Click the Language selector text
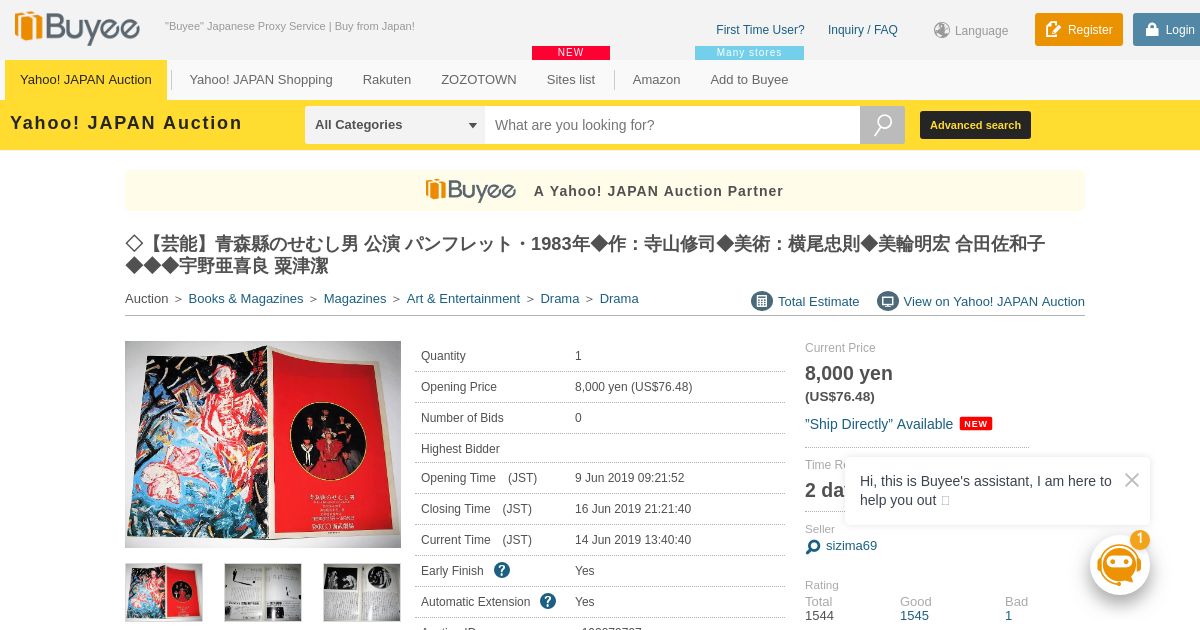The height and width of the screenshot is (630, 1200). pyautogui.click(x=981, y=31)
